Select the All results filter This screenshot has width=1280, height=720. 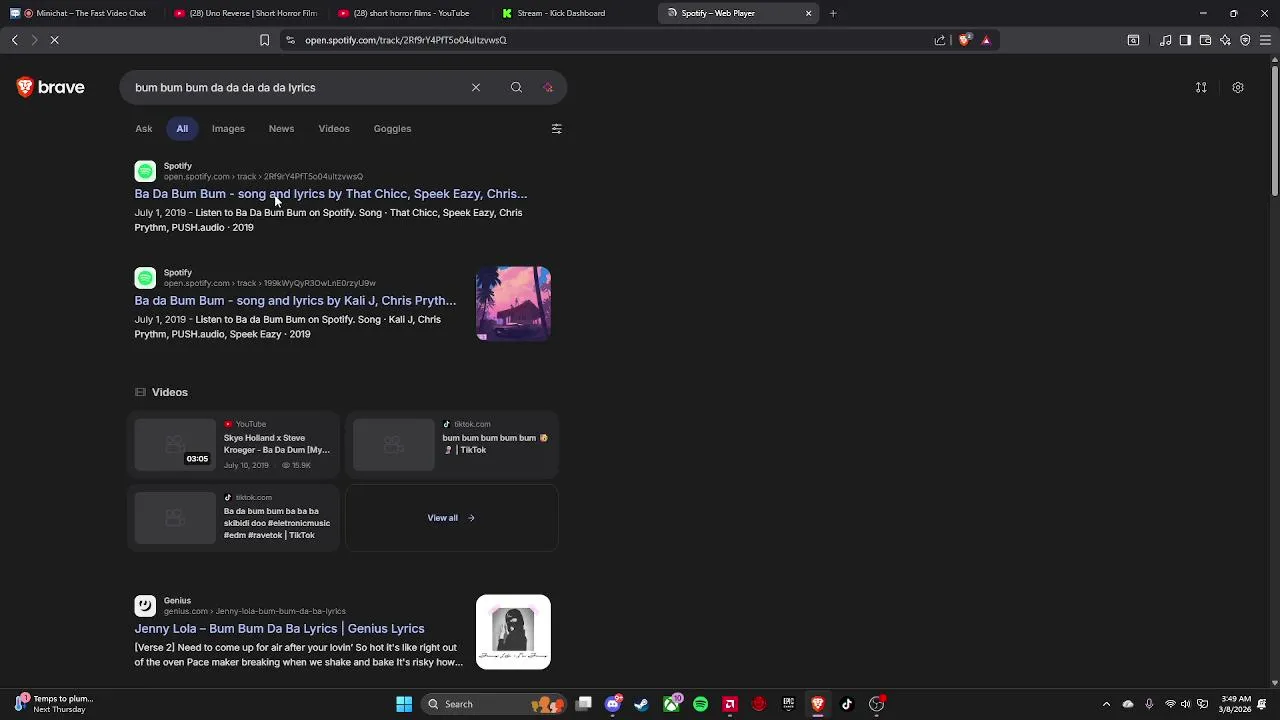(x=182, y=129)
